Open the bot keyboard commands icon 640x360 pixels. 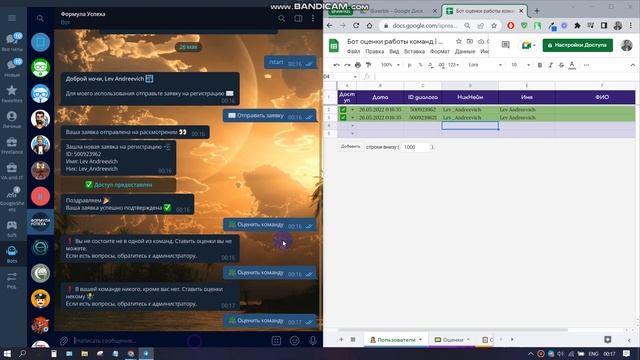point(276,340)
